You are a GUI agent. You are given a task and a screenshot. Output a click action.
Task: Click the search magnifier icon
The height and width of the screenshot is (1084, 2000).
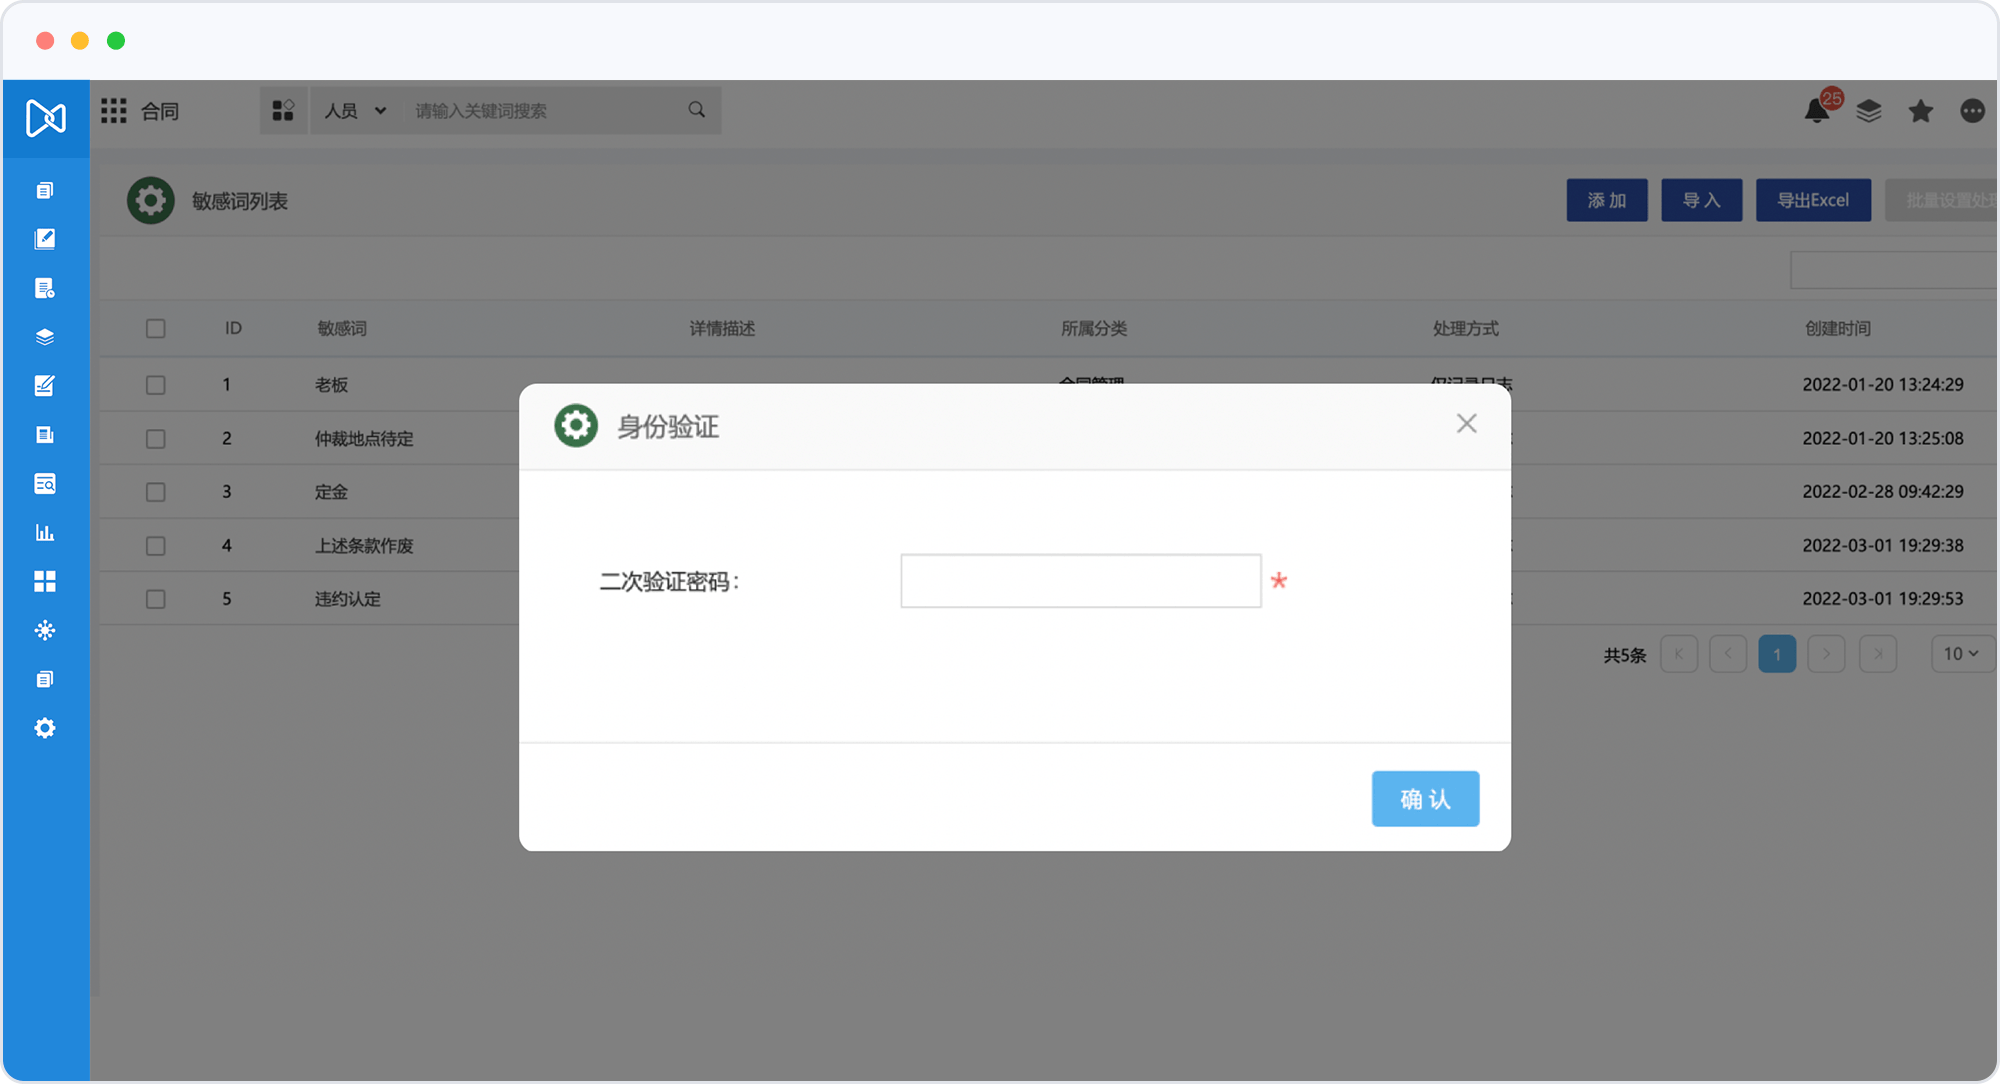tap(697, 110)
